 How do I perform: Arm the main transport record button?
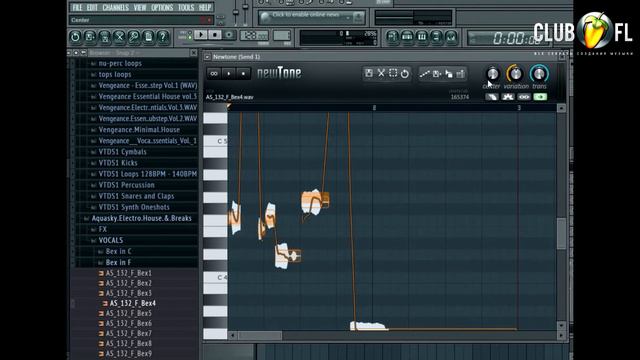coord(229,35)
